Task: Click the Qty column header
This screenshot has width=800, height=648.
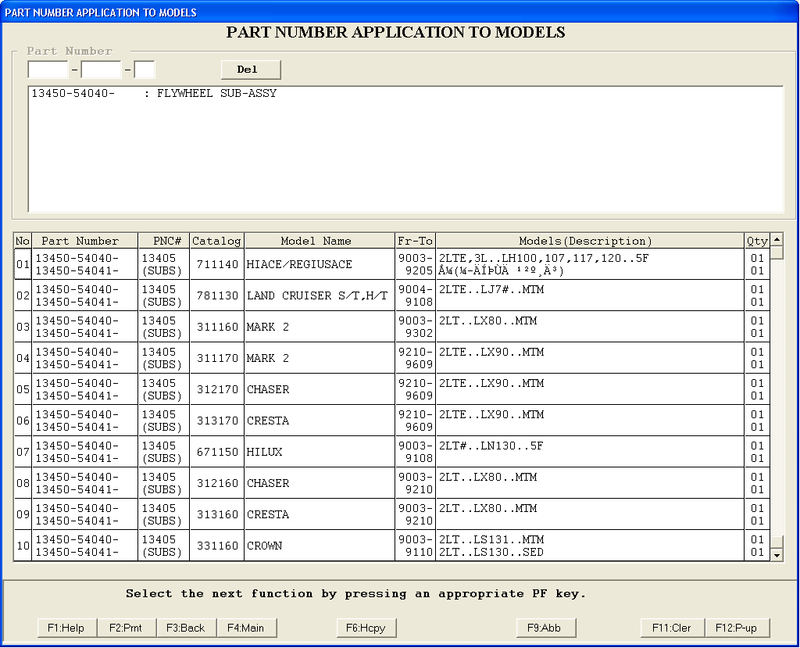Action: [757, 241]
